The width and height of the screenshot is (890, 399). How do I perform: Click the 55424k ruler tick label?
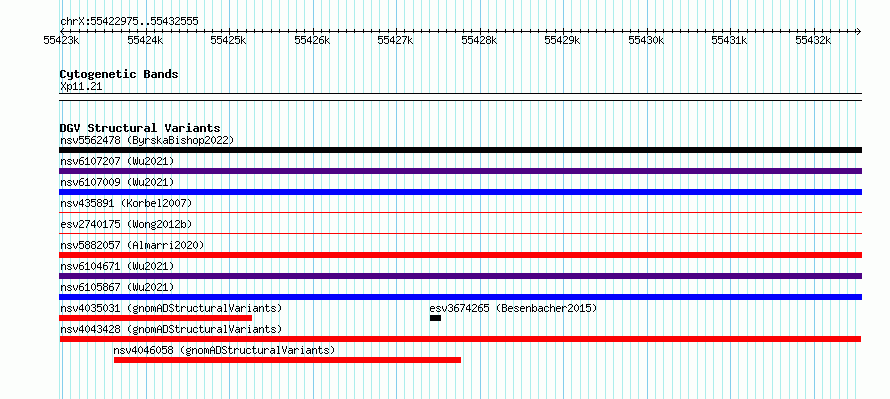[x=145, y=40]
